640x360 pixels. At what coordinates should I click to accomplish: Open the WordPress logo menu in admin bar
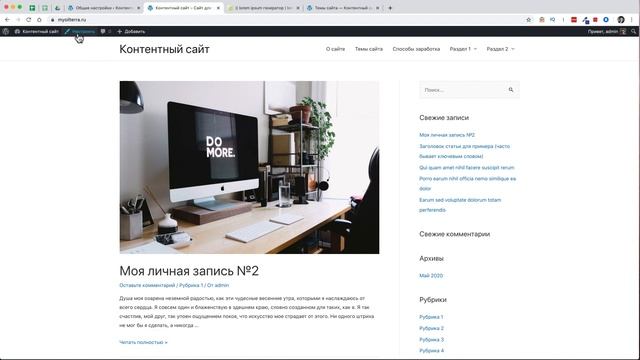point(6,31)
